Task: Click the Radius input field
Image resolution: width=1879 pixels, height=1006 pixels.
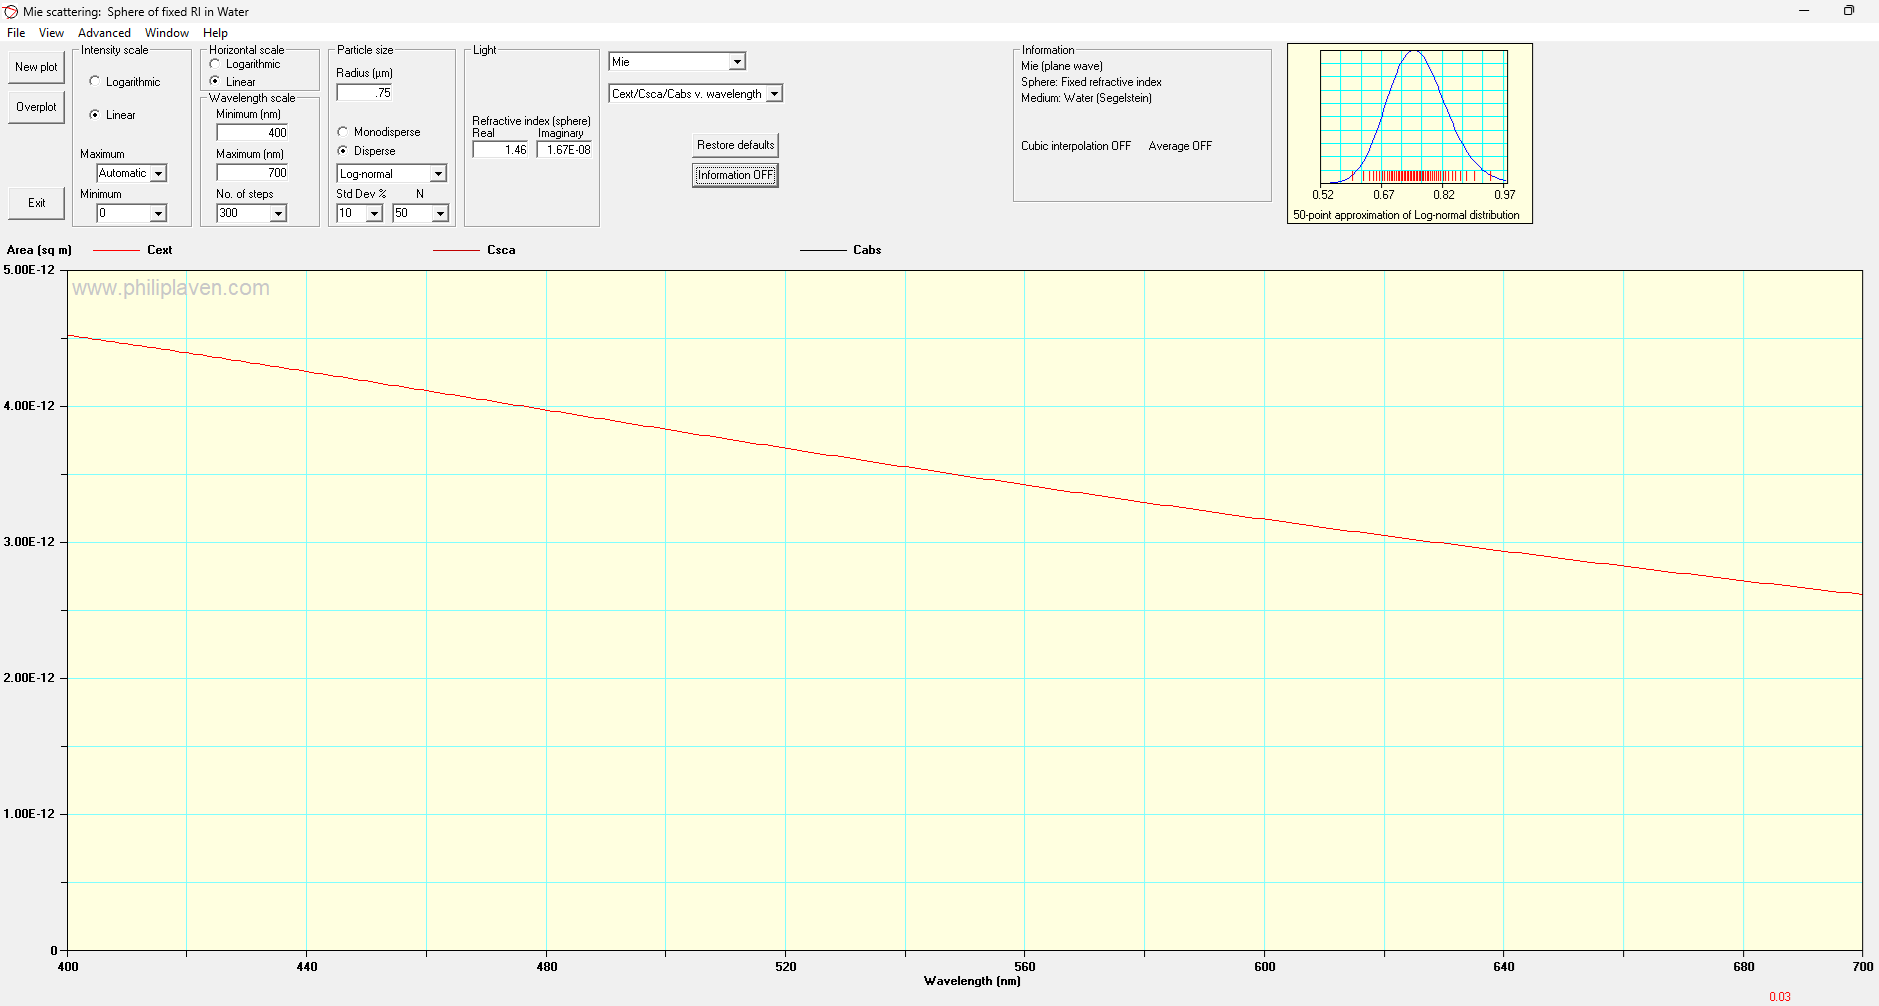Action: [x=365, y=93]
